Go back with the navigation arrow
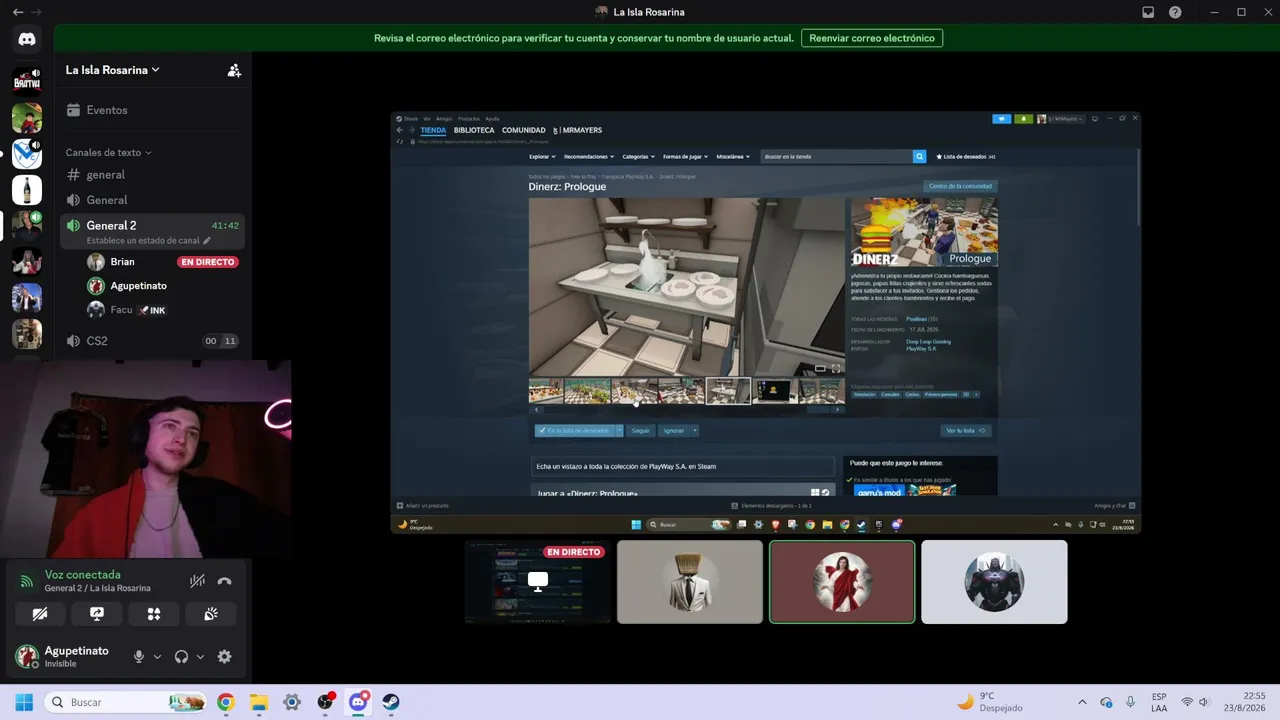The width and height of the screenshot is (1280, 720). 18,12
